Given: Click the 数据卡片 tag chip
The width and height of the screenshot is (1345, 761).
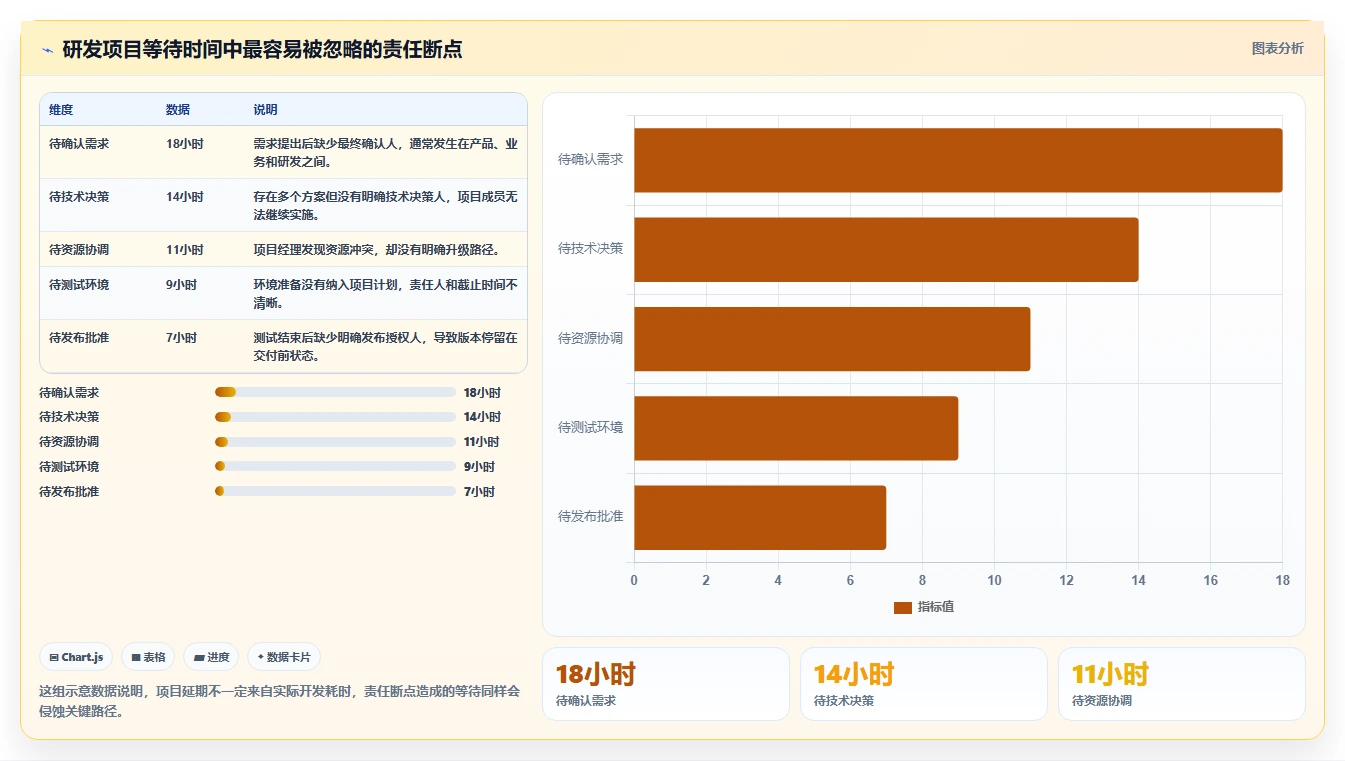Looking at the screenshot, I should 284,657.
